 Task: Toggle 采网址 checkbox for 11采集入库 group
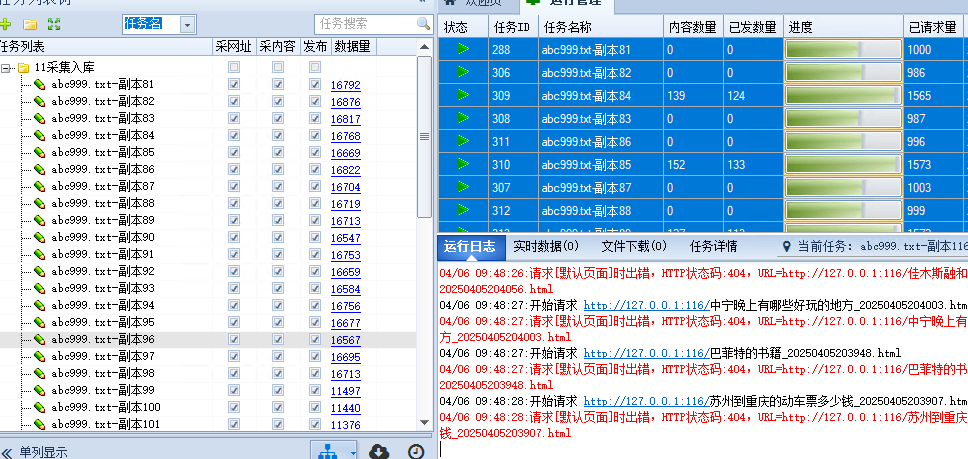[x=234, y=67]
